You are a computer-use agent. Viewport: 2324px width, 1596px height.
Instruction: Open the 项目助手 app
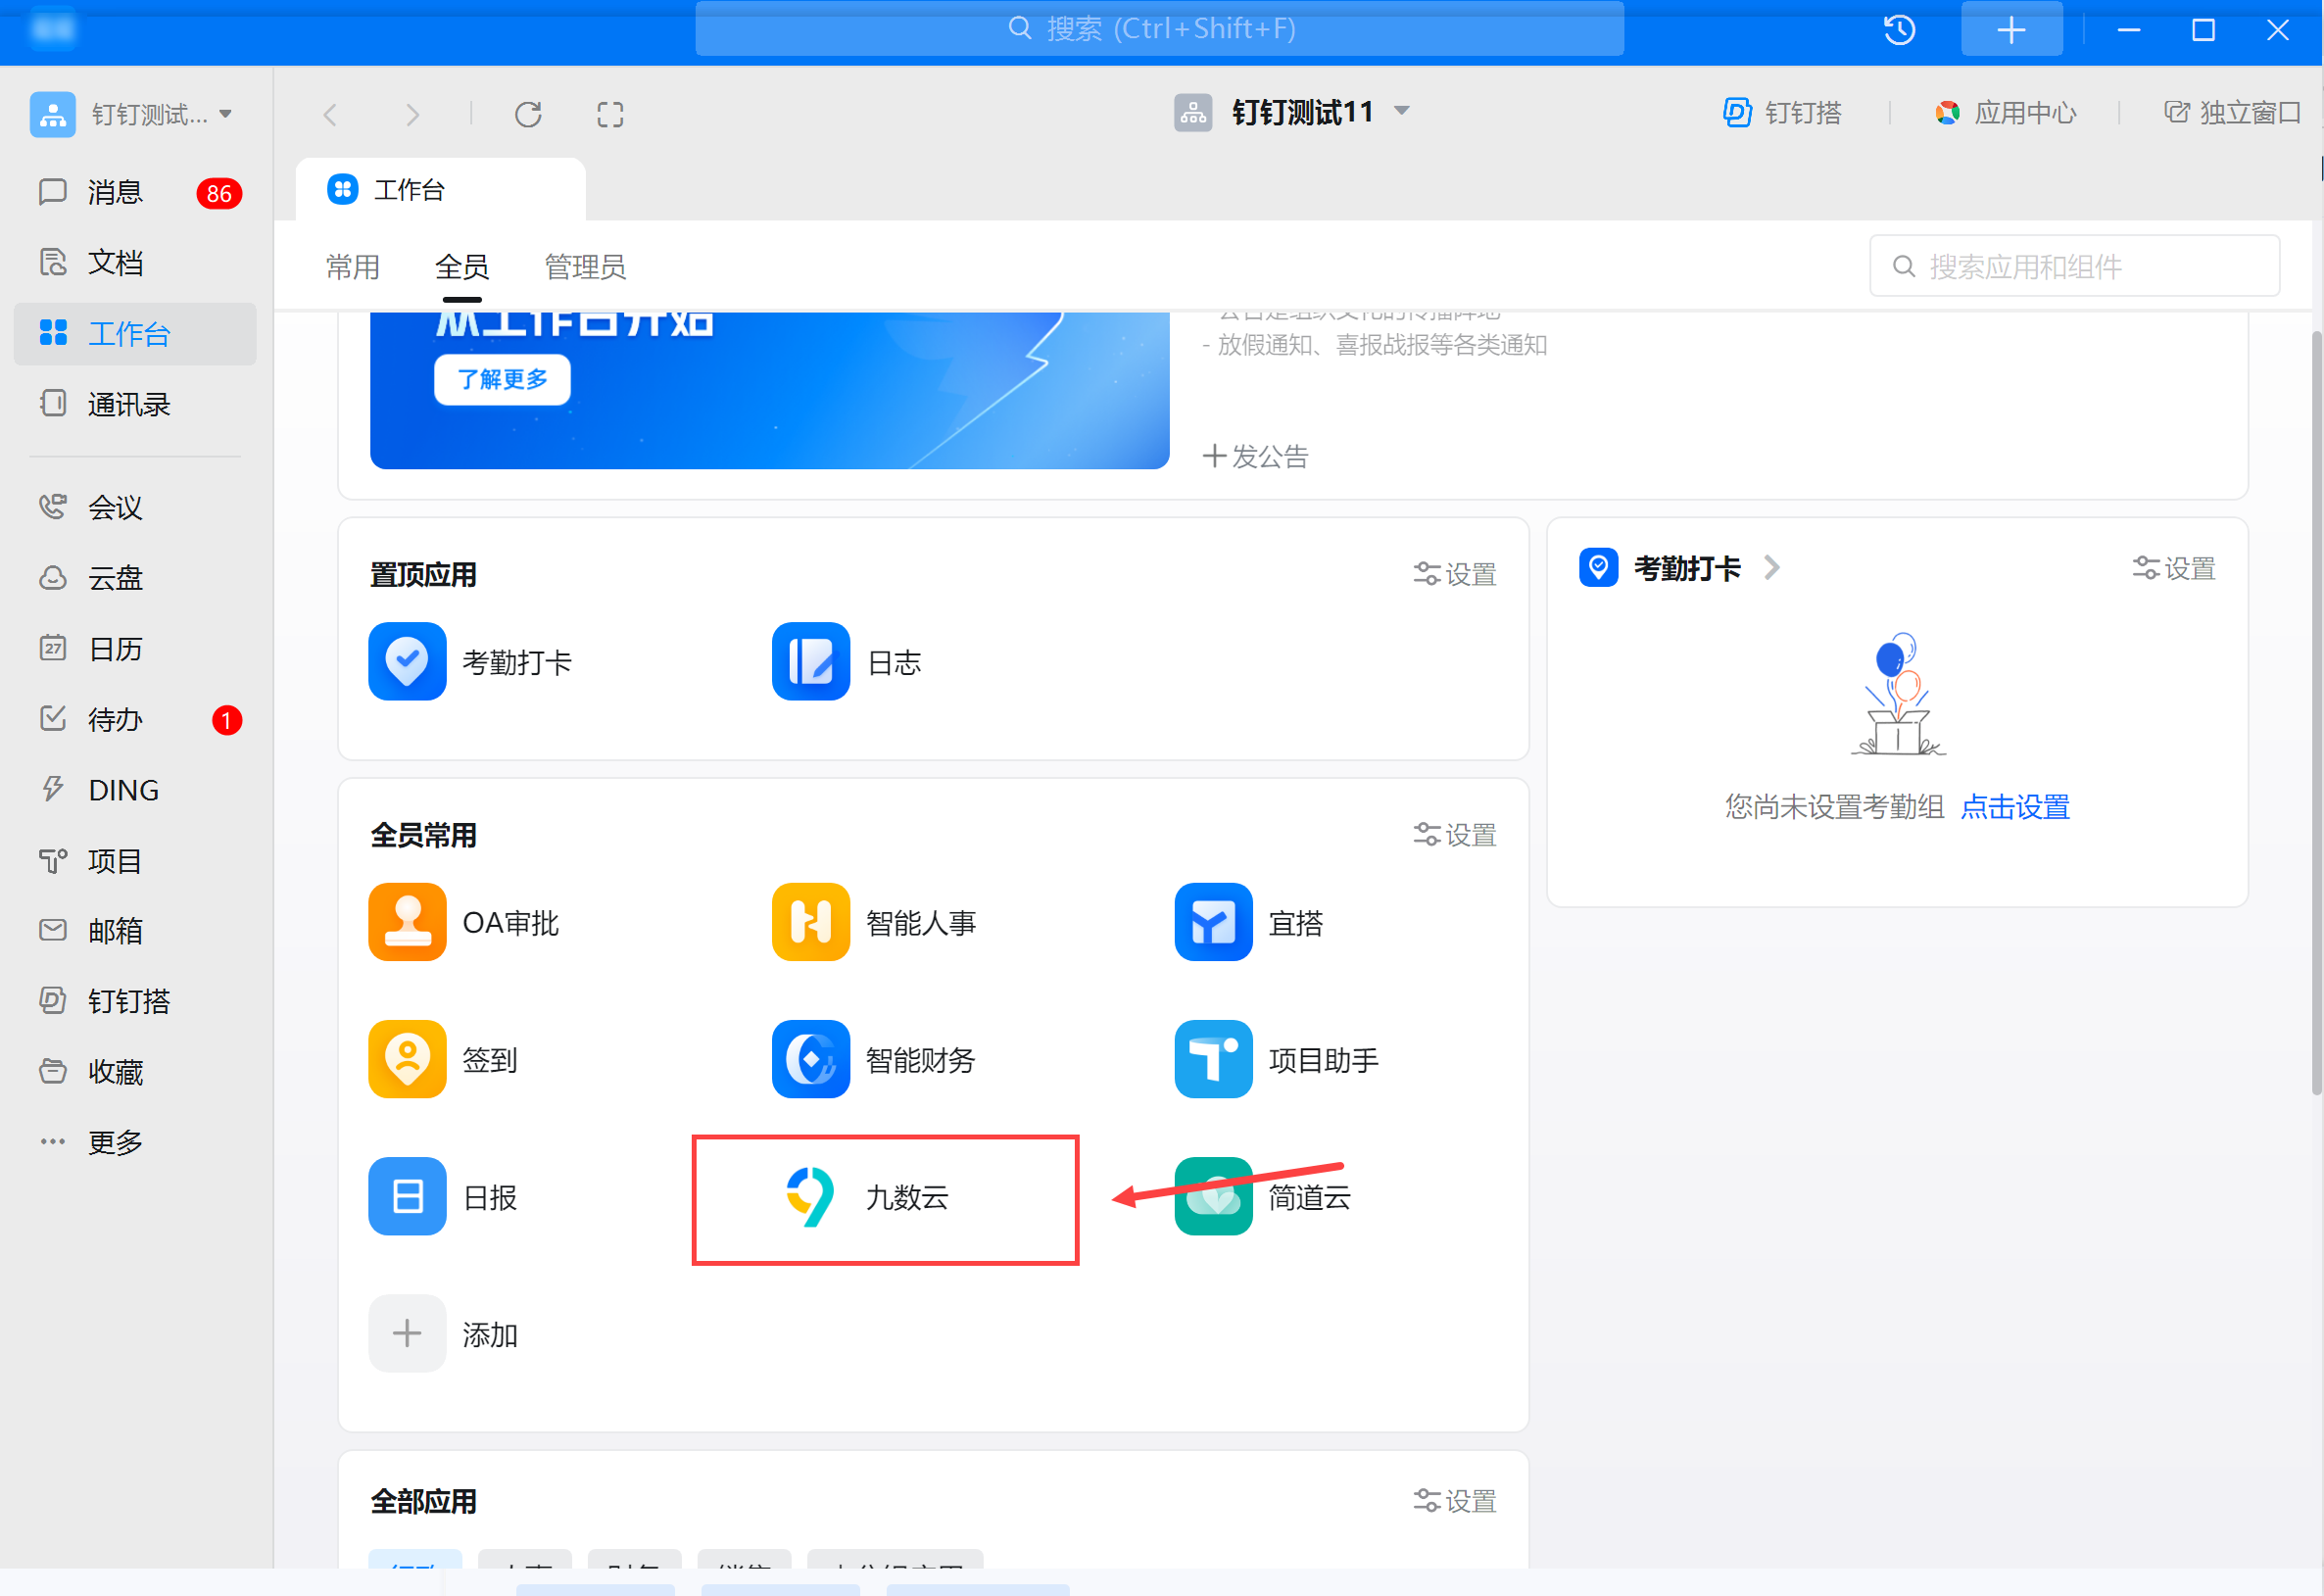point(1277,1060)
